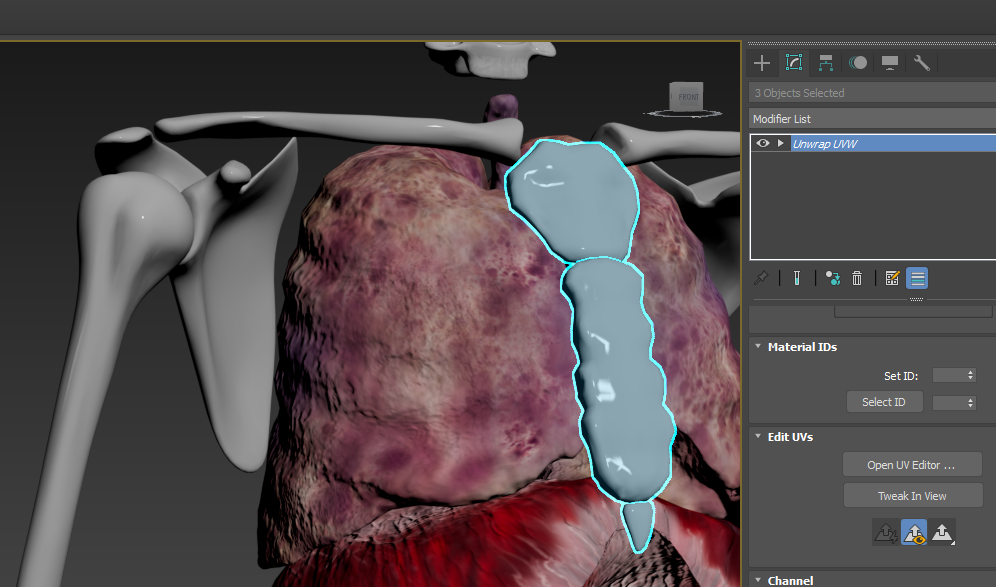Toggle Show End Result test-tube icon
The height and width of the screenshot is (587, 996).
(797, 278)
